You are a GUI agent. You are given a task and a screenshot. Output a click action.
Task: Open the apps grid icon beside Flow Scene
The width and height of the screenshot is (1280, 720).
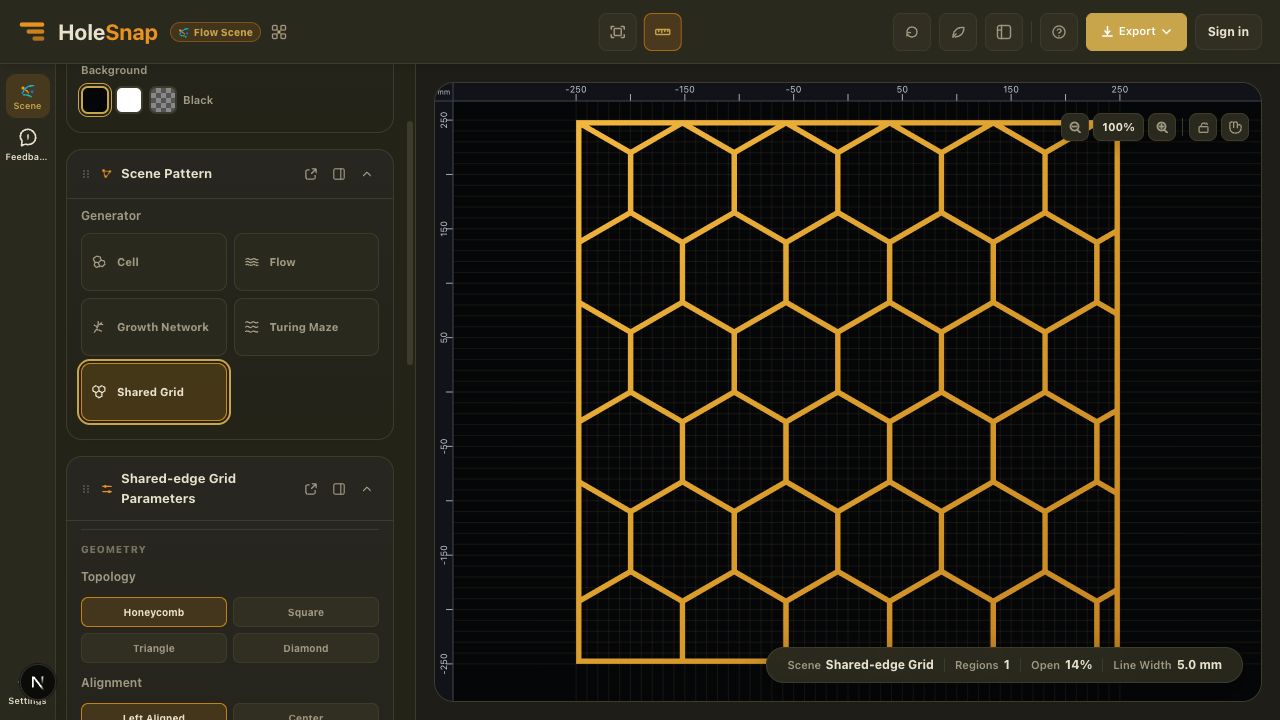point(279,32)
